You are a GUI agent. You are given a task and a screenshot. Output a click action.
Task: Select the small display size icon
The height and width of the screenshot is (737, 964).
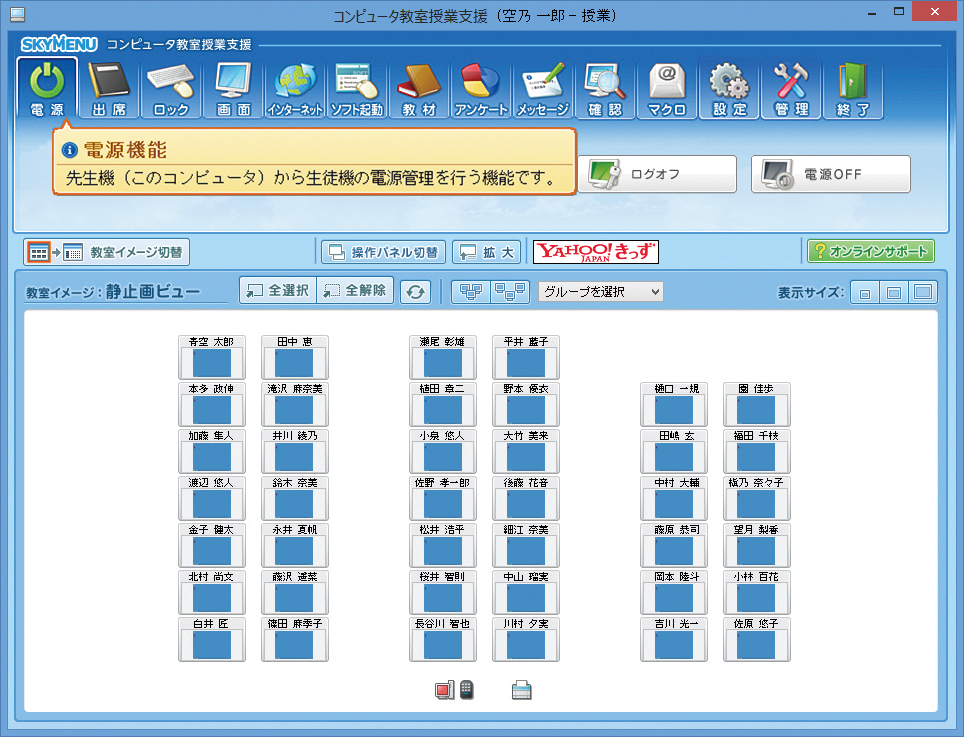[x=865, y=293]
